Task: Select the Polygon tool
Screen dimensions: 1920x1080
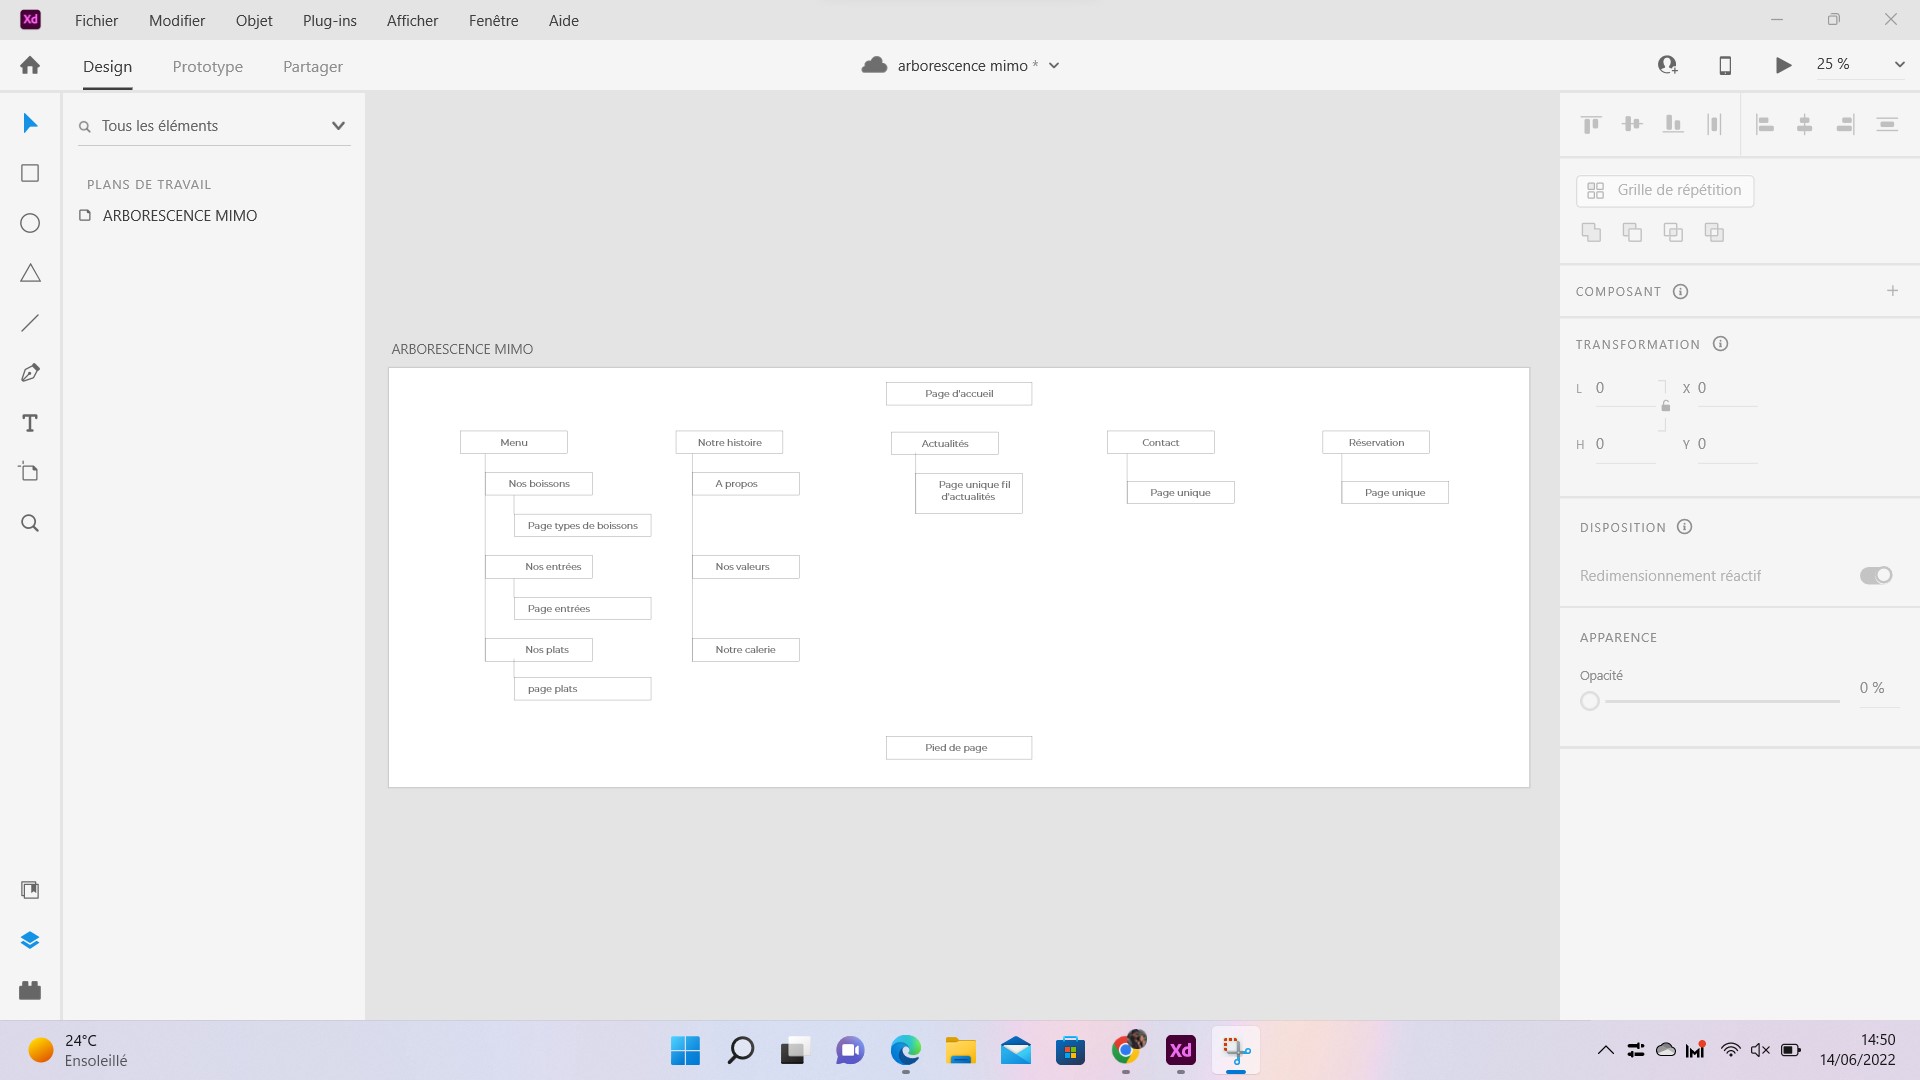Action: (30, 273)
